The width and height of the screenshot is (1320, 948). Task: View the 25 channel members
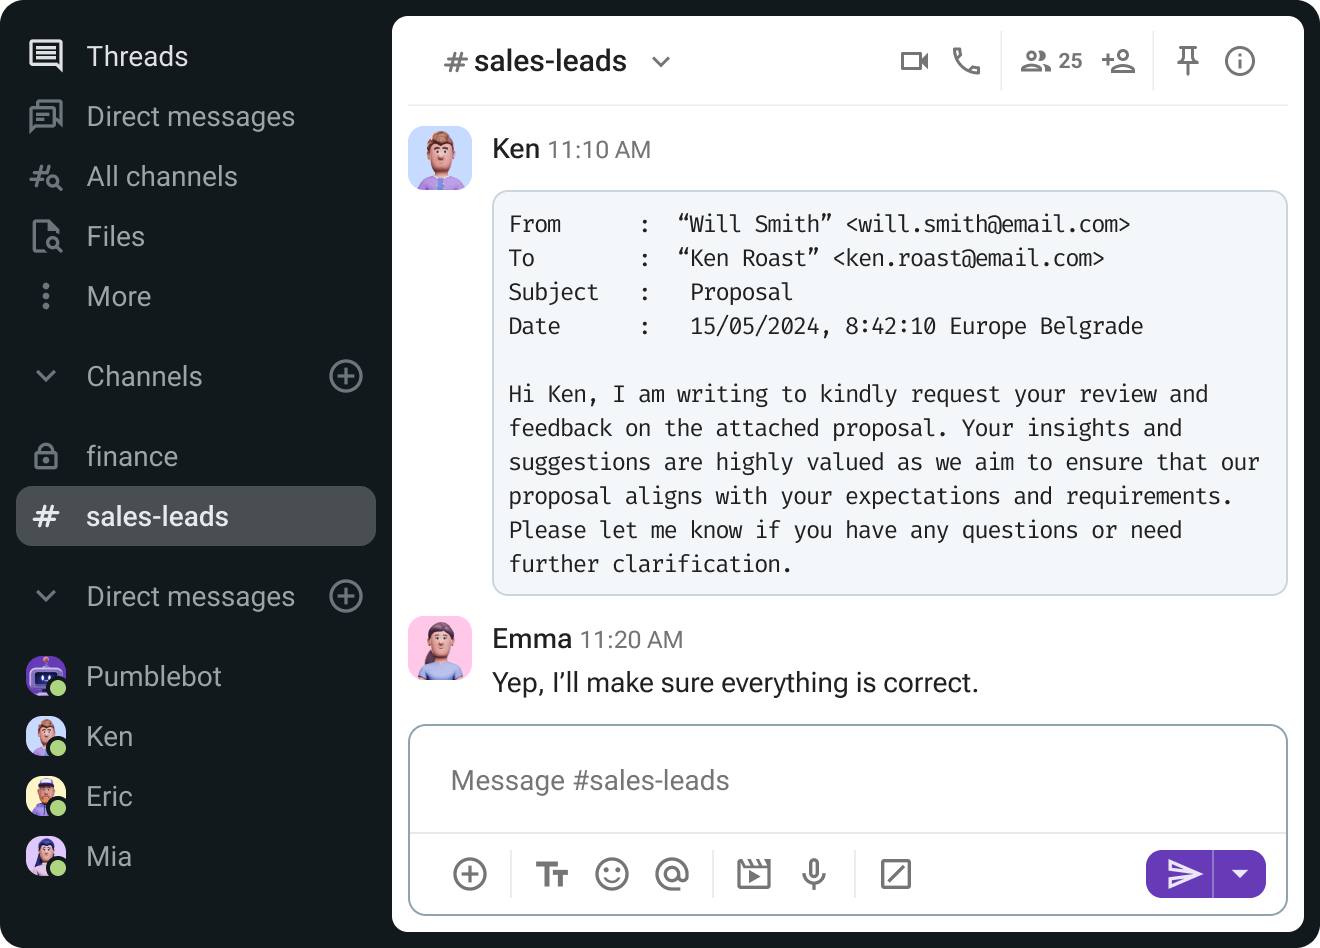pyautogui.click(x=1051, y=61)
